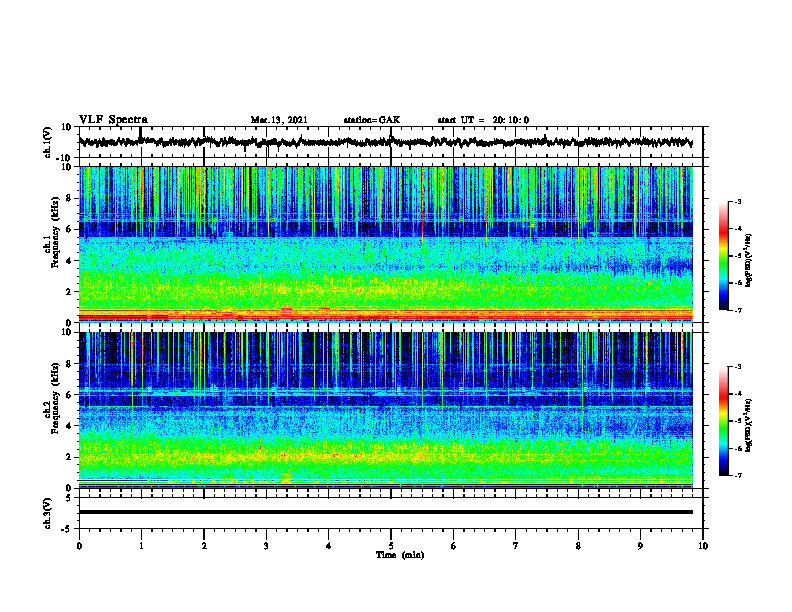Click the "4" kHz tick on ch.1 frequency axis
Image resolution: width=792 pixels, height=612 pixels.
pos(68,261)
